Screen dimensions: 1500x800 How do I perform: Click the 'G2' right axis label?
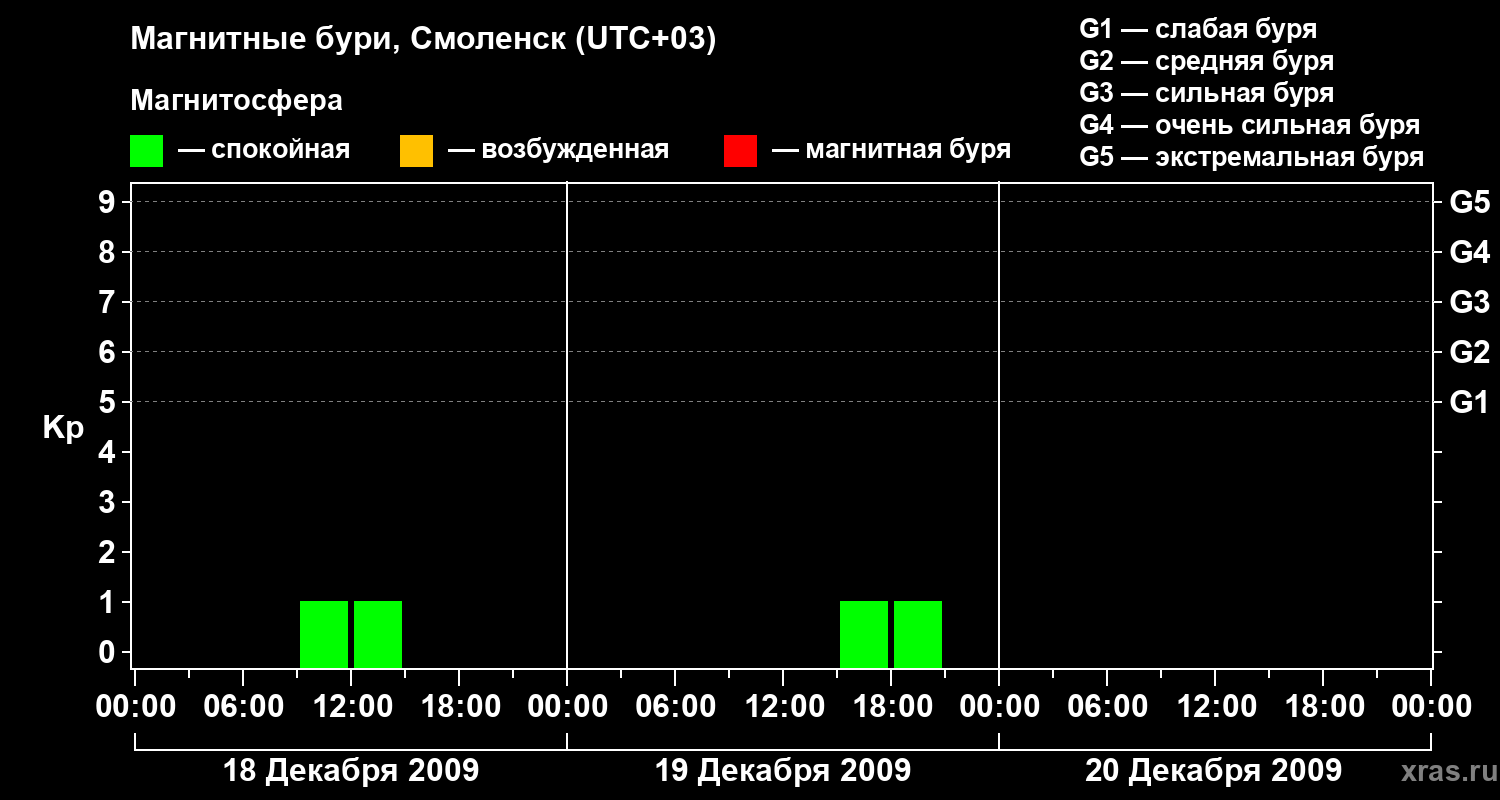[x=1469, y=352]
